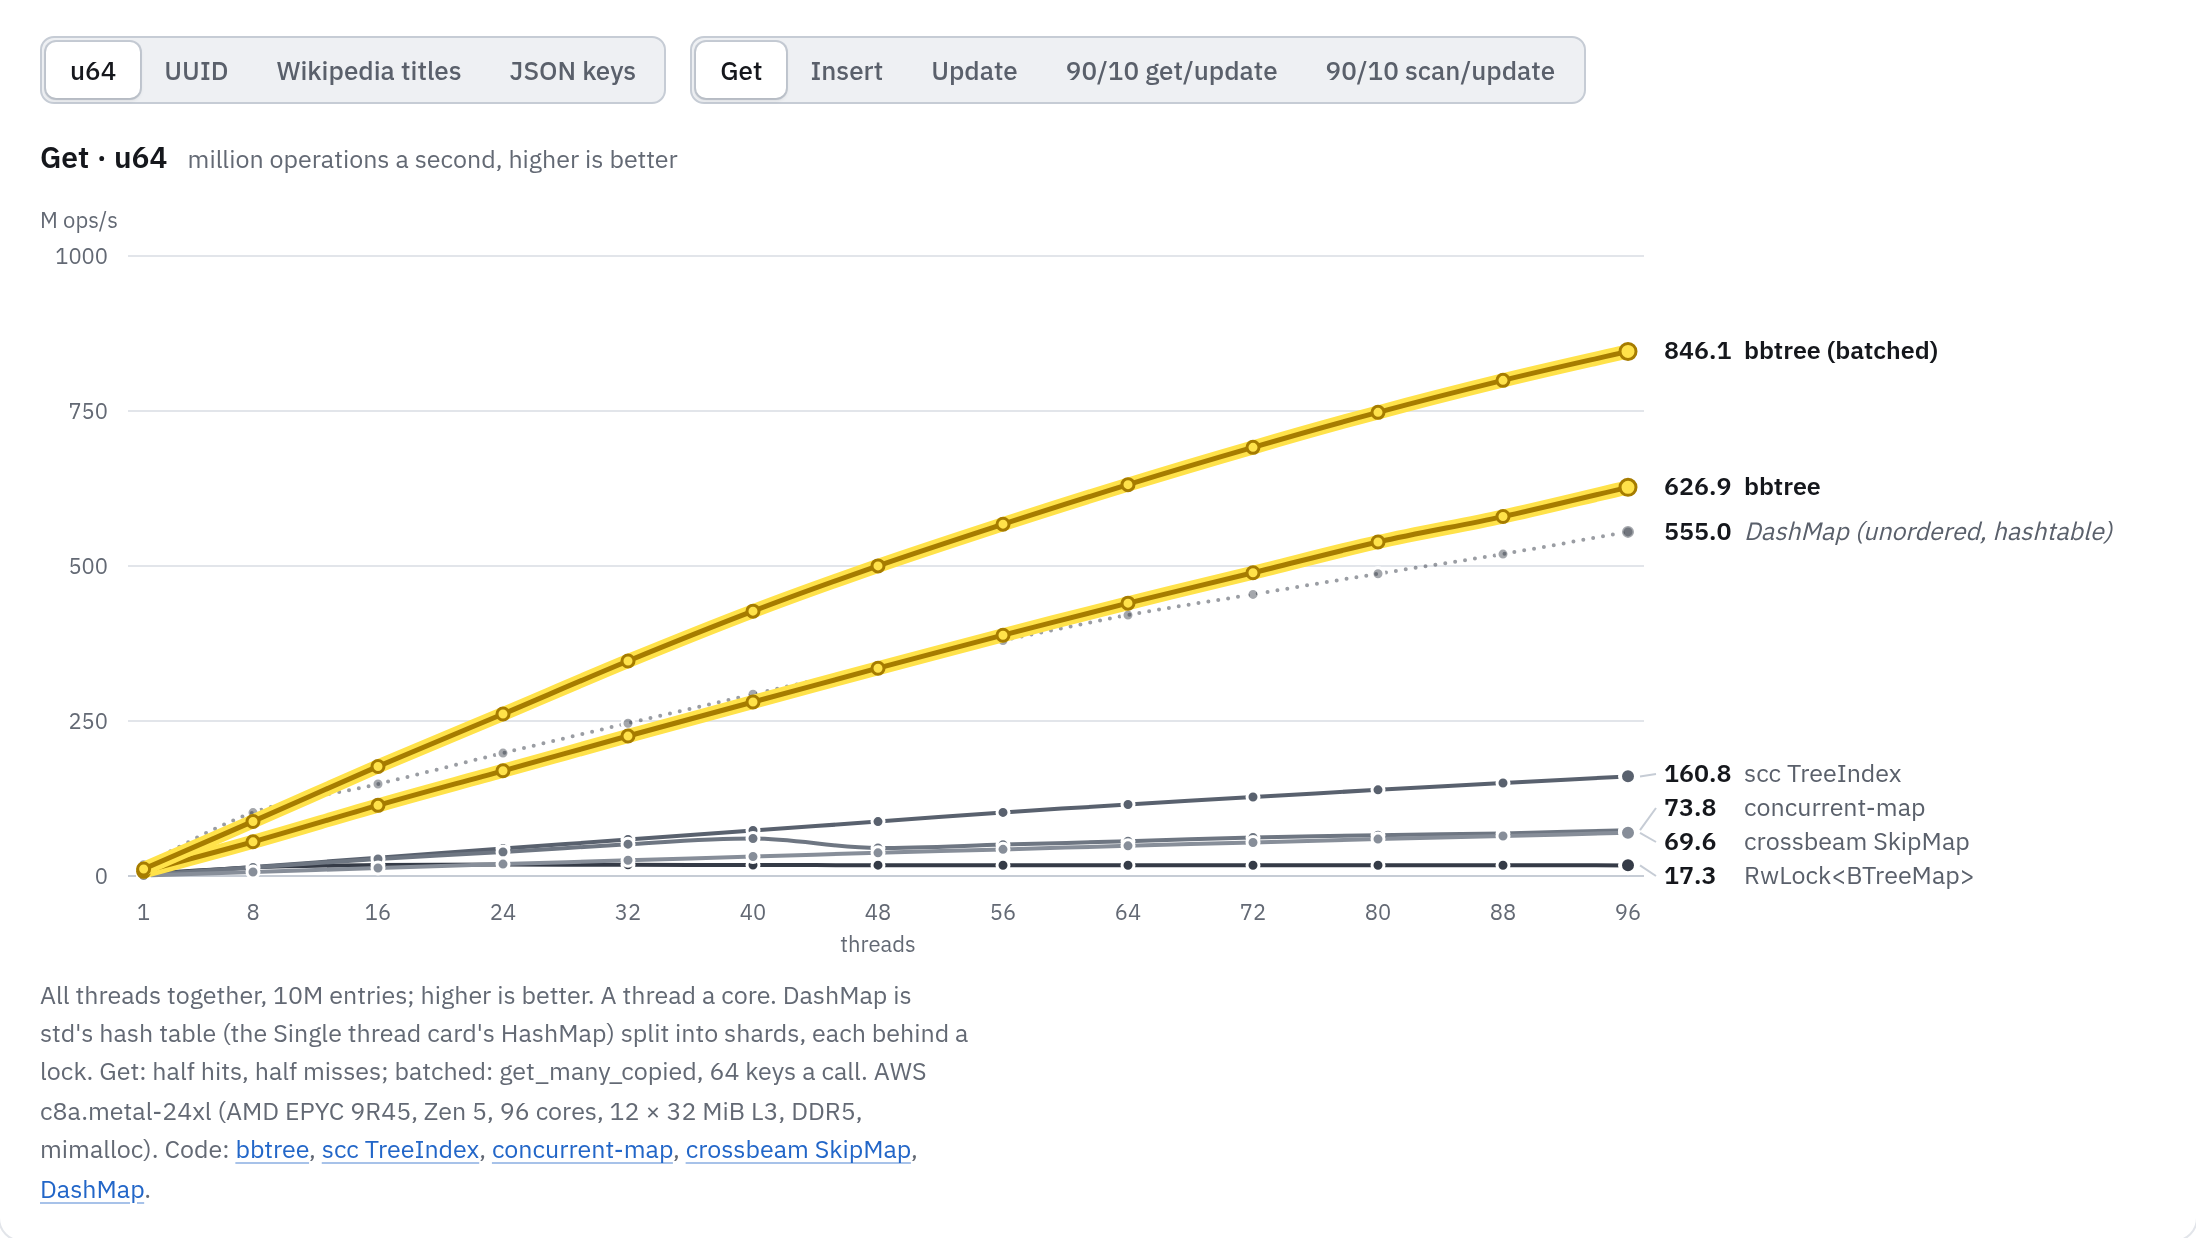Image resolution: width=2196 pixels, height=1238 pixels.
Task: Open the bbtree code link
Action: tap(272, 1150)
